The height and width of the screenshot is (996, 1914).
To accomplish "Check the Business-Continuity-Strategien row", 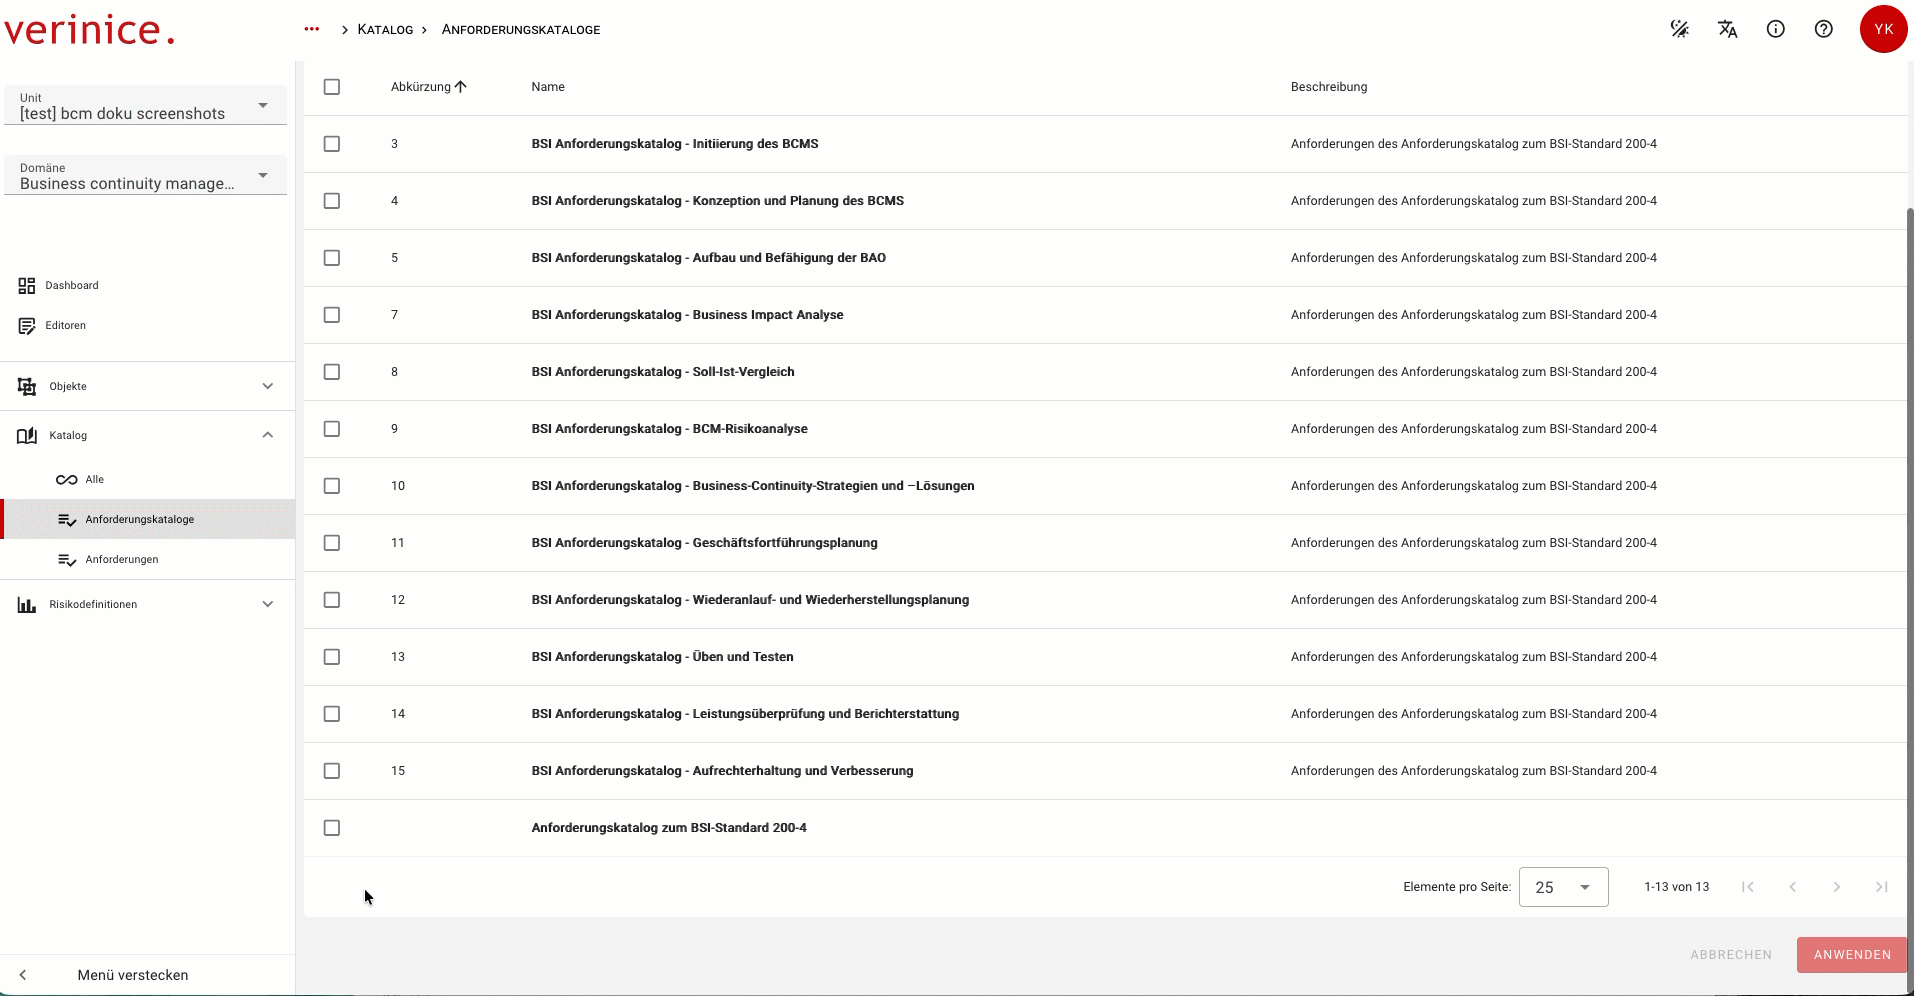I will pyautogui.click(x=332, y=486).
